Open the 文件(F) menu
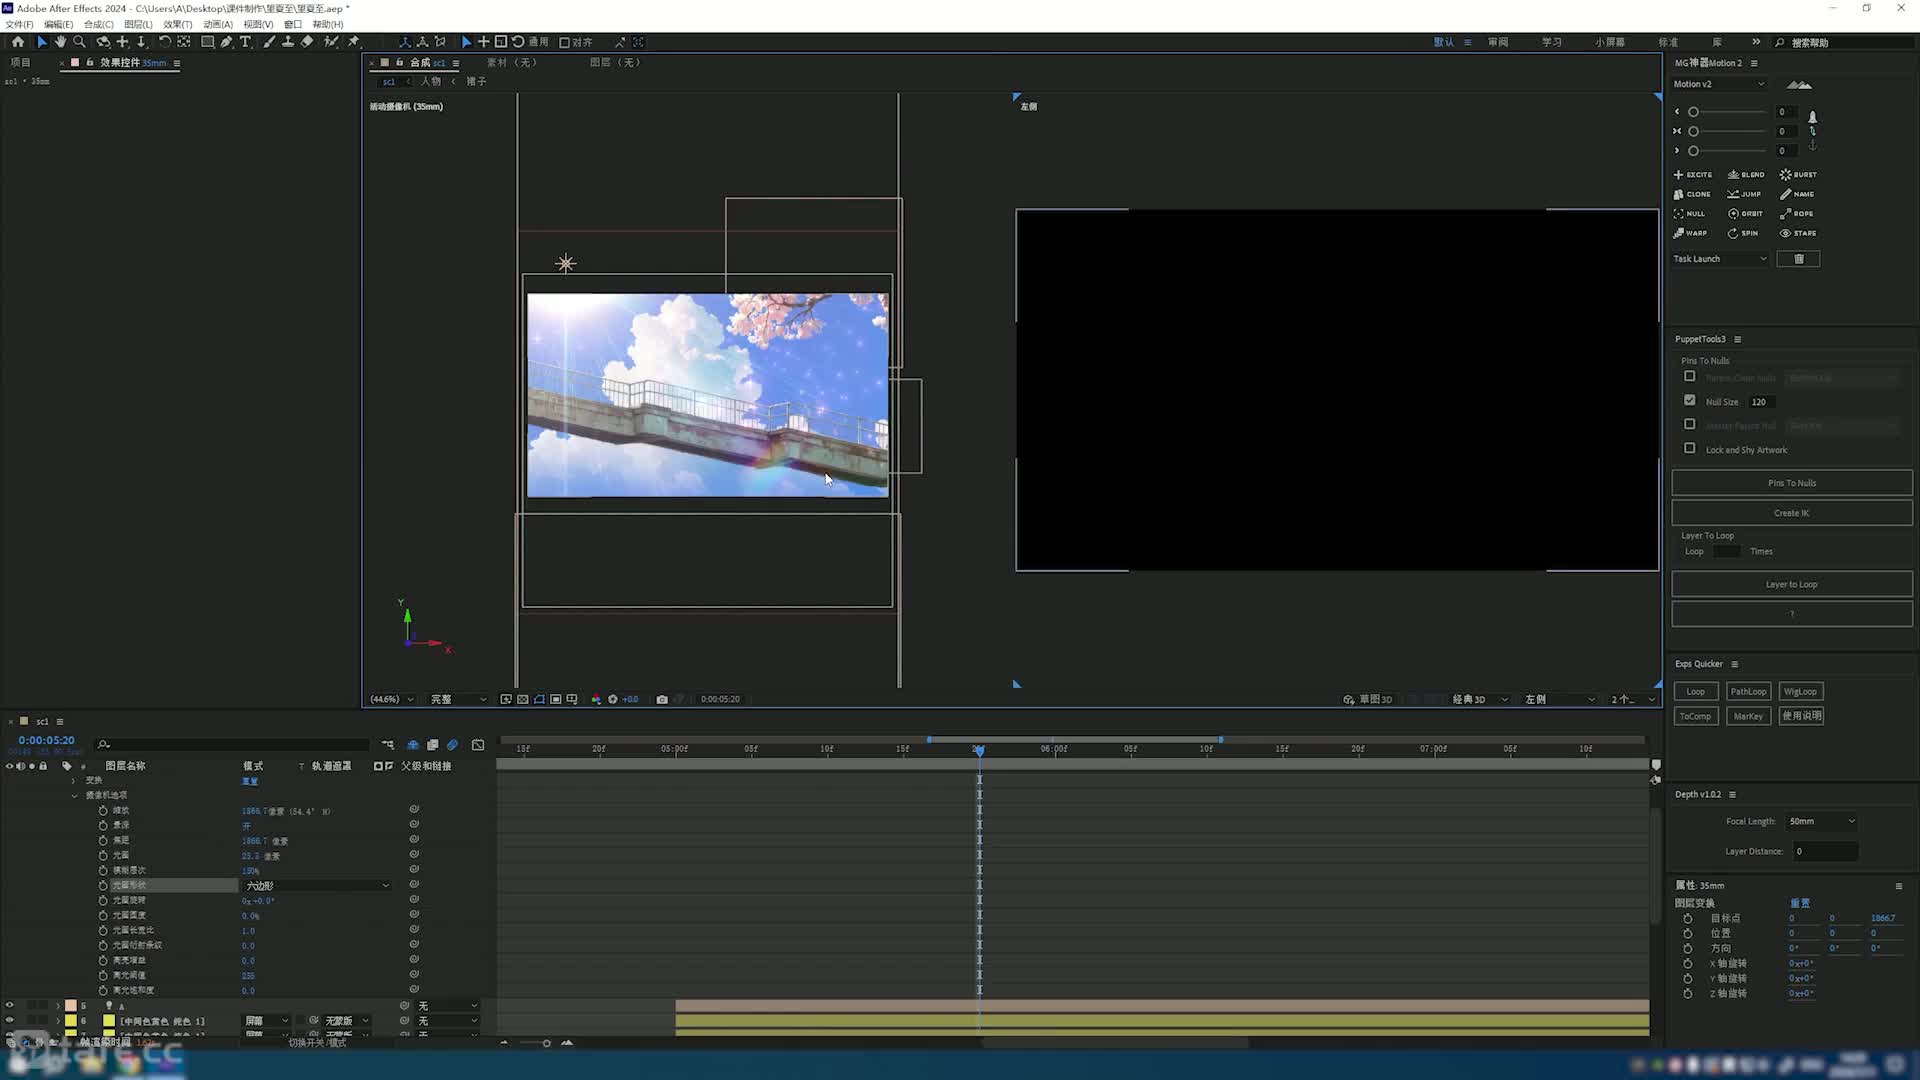 19,24
